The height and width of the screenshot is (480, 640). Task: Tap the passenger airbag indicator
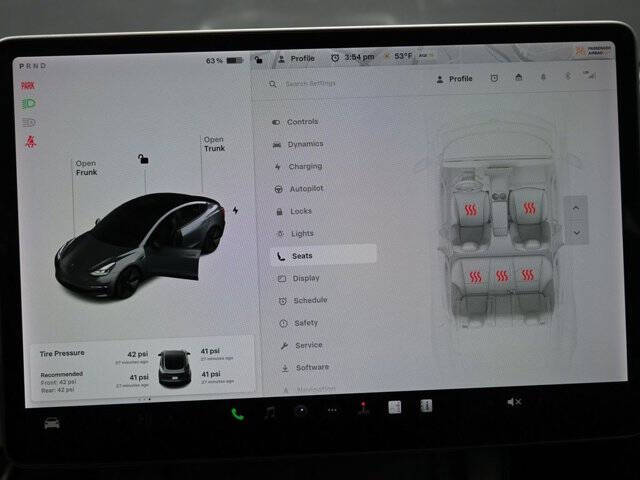(x=593, y=51)
